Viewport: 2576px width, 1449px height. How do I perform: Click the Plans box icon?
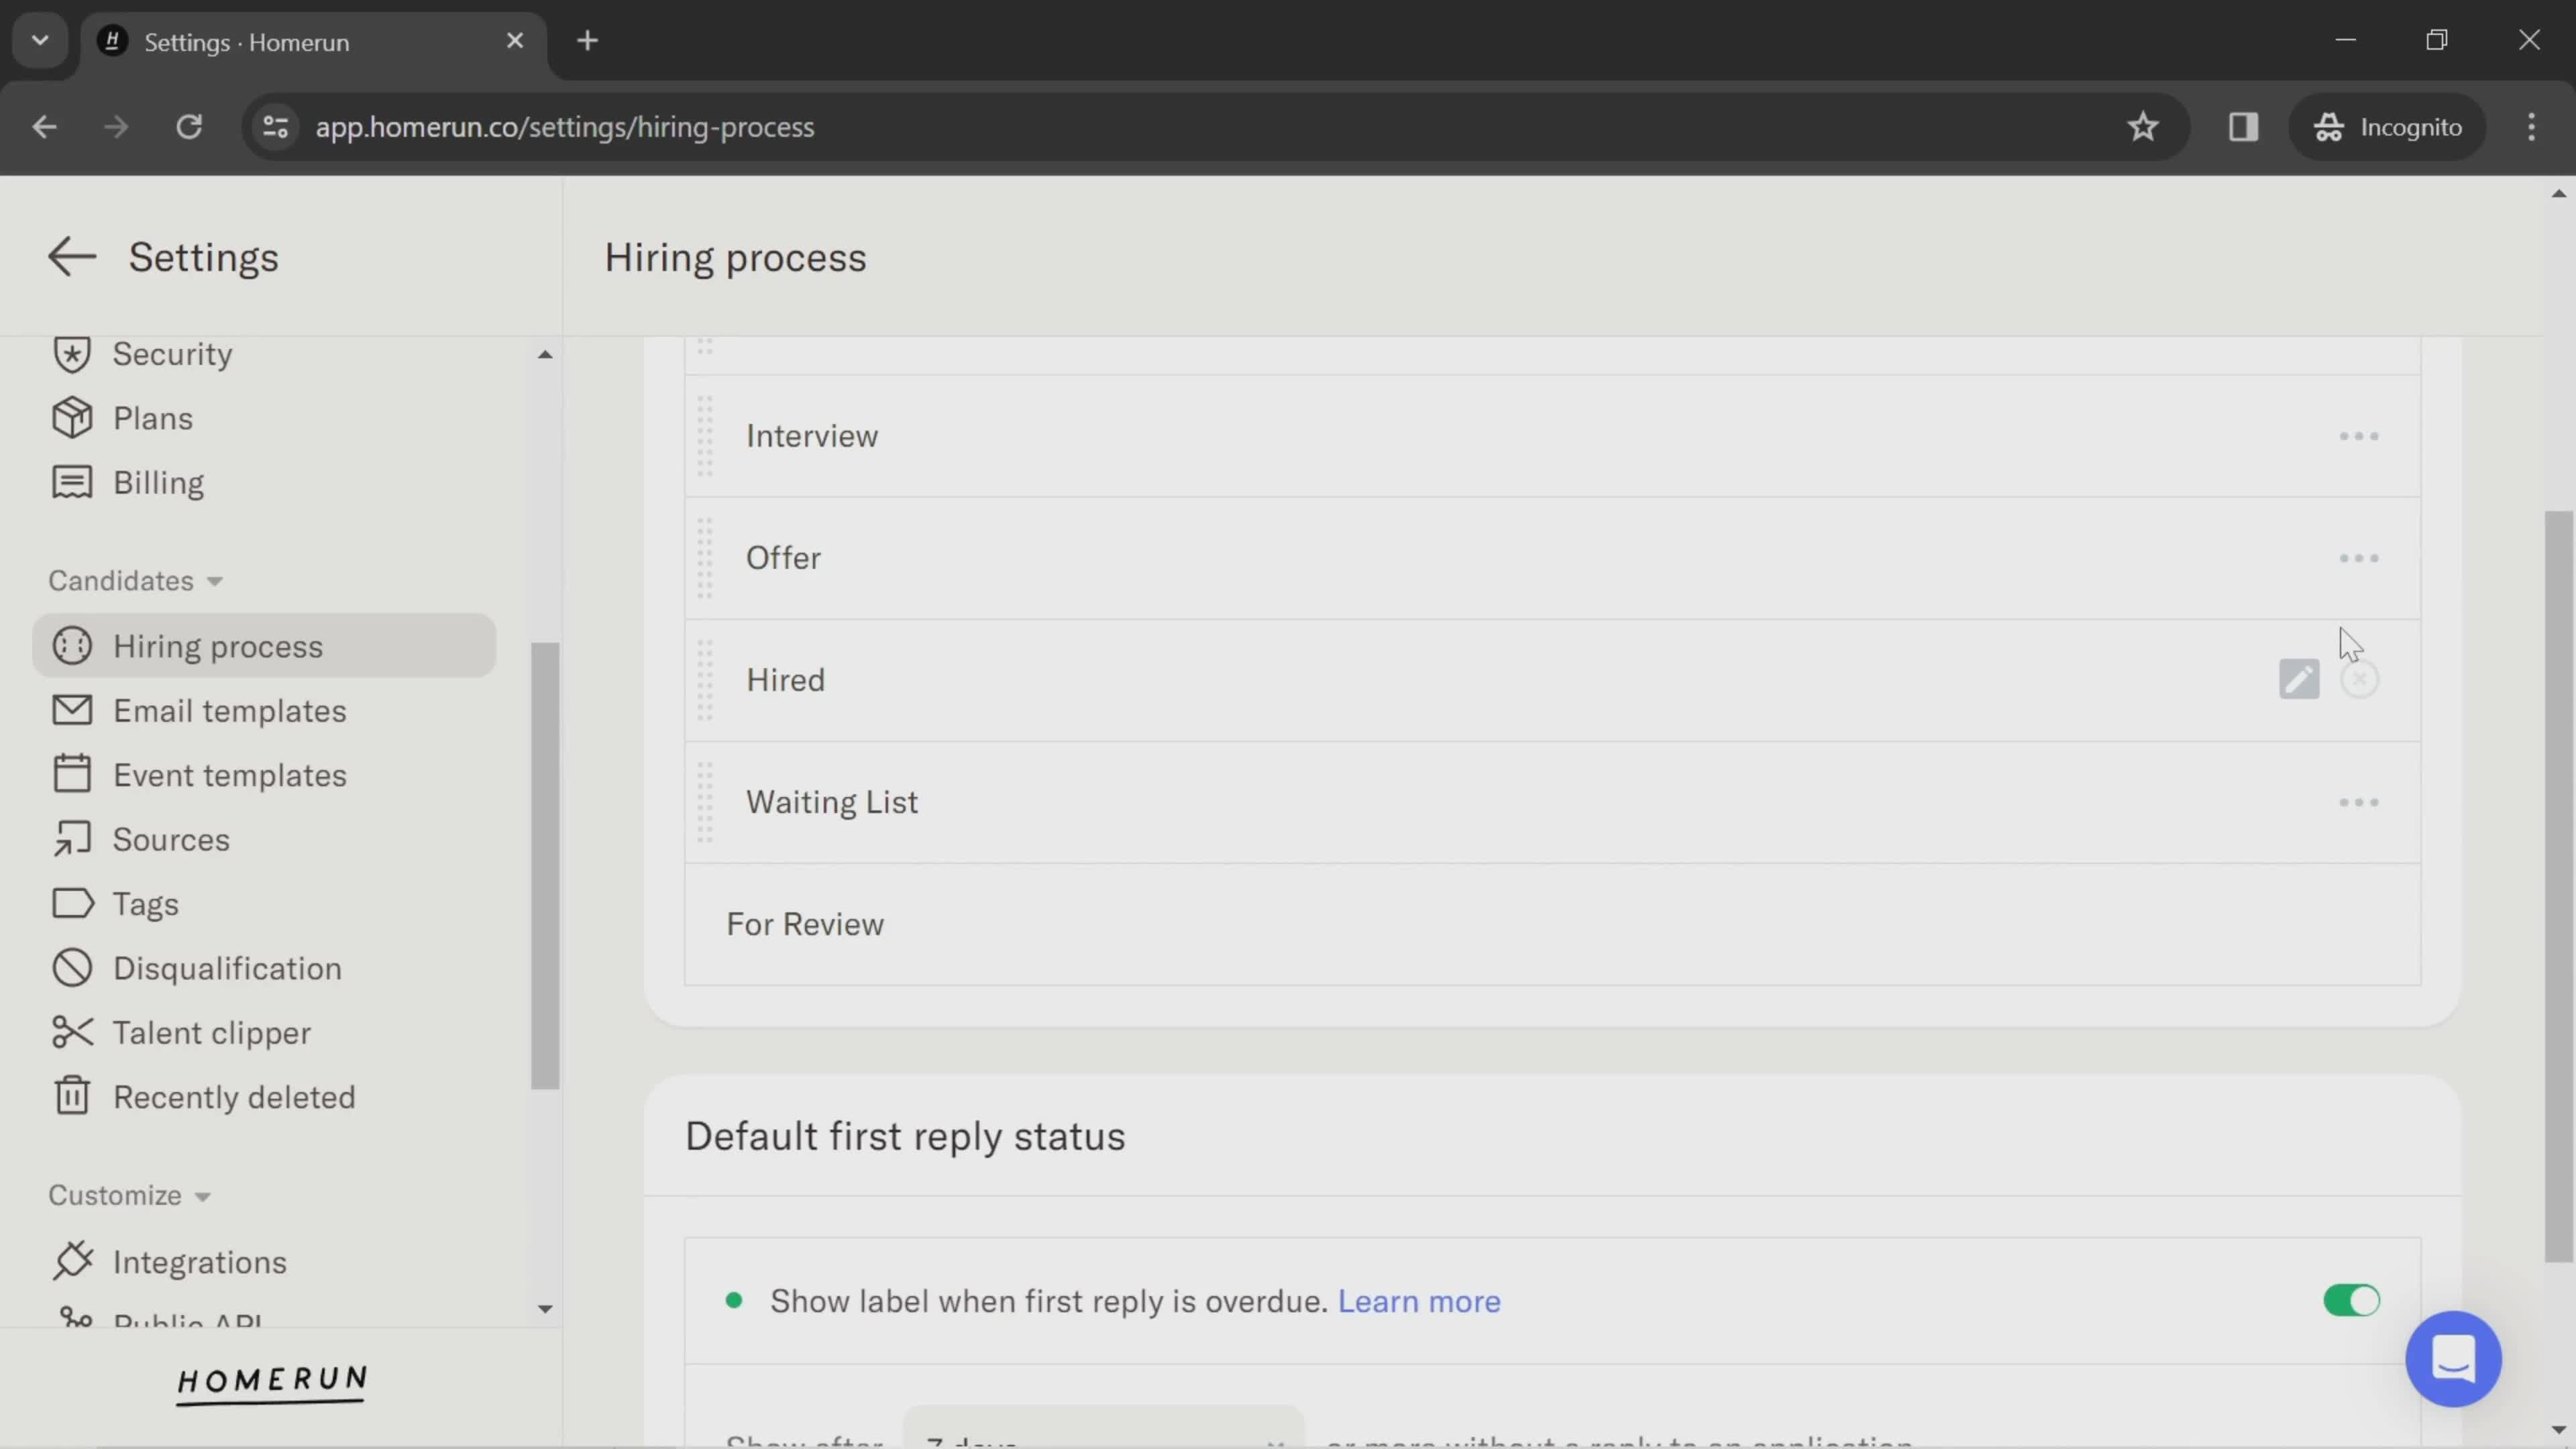coord(72,418)
